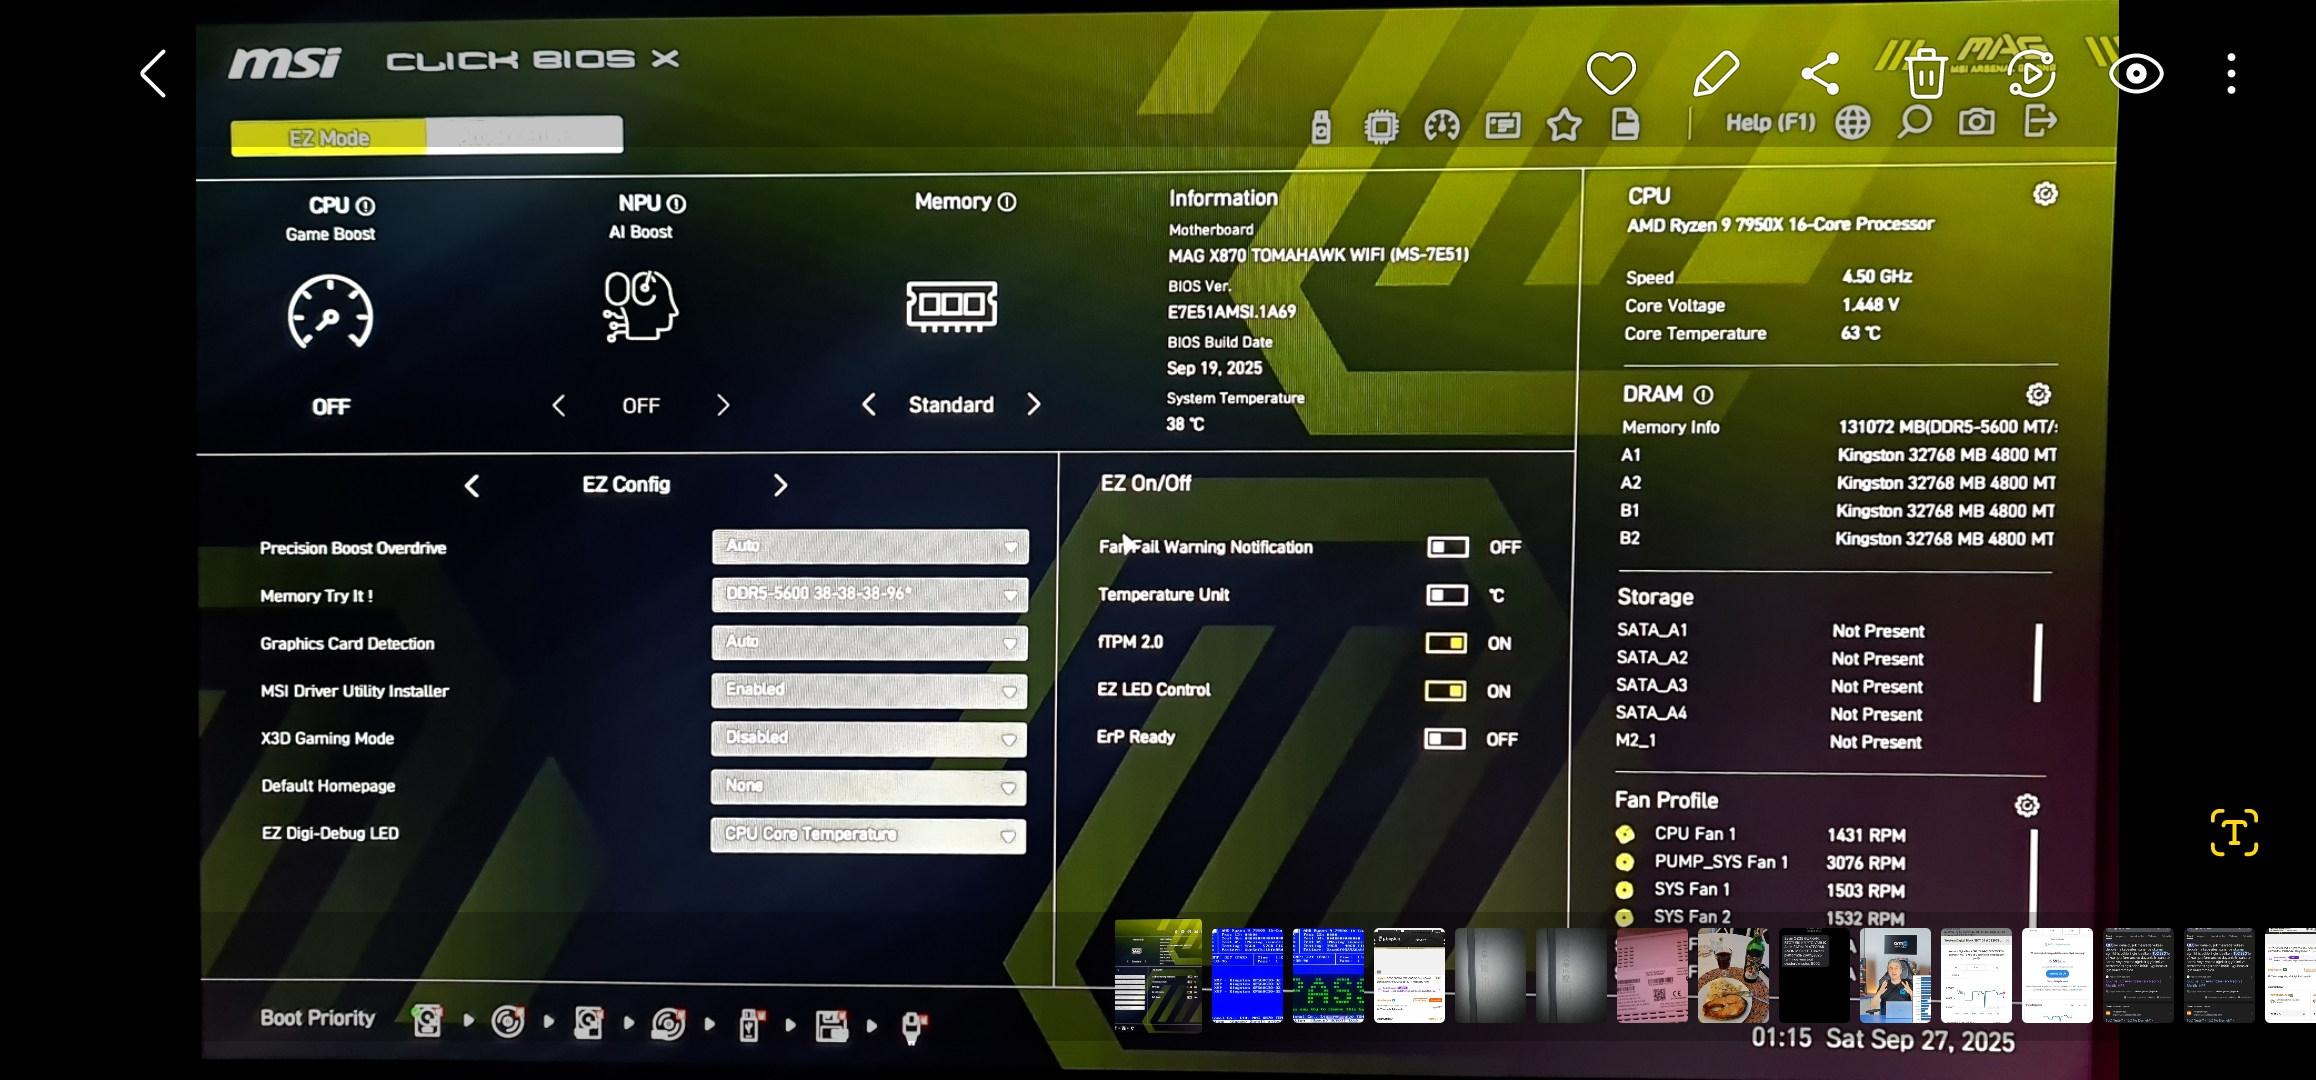Go back with the gallery back arrow

click(153, 74)
